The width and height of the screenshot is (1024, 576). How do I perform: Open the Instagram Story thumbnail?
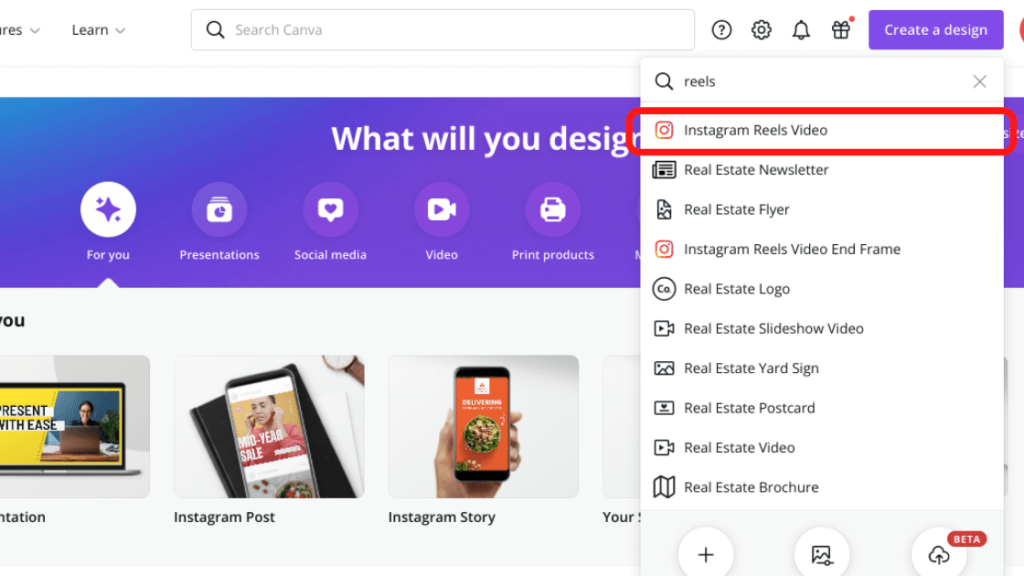[x=483, y=427]
